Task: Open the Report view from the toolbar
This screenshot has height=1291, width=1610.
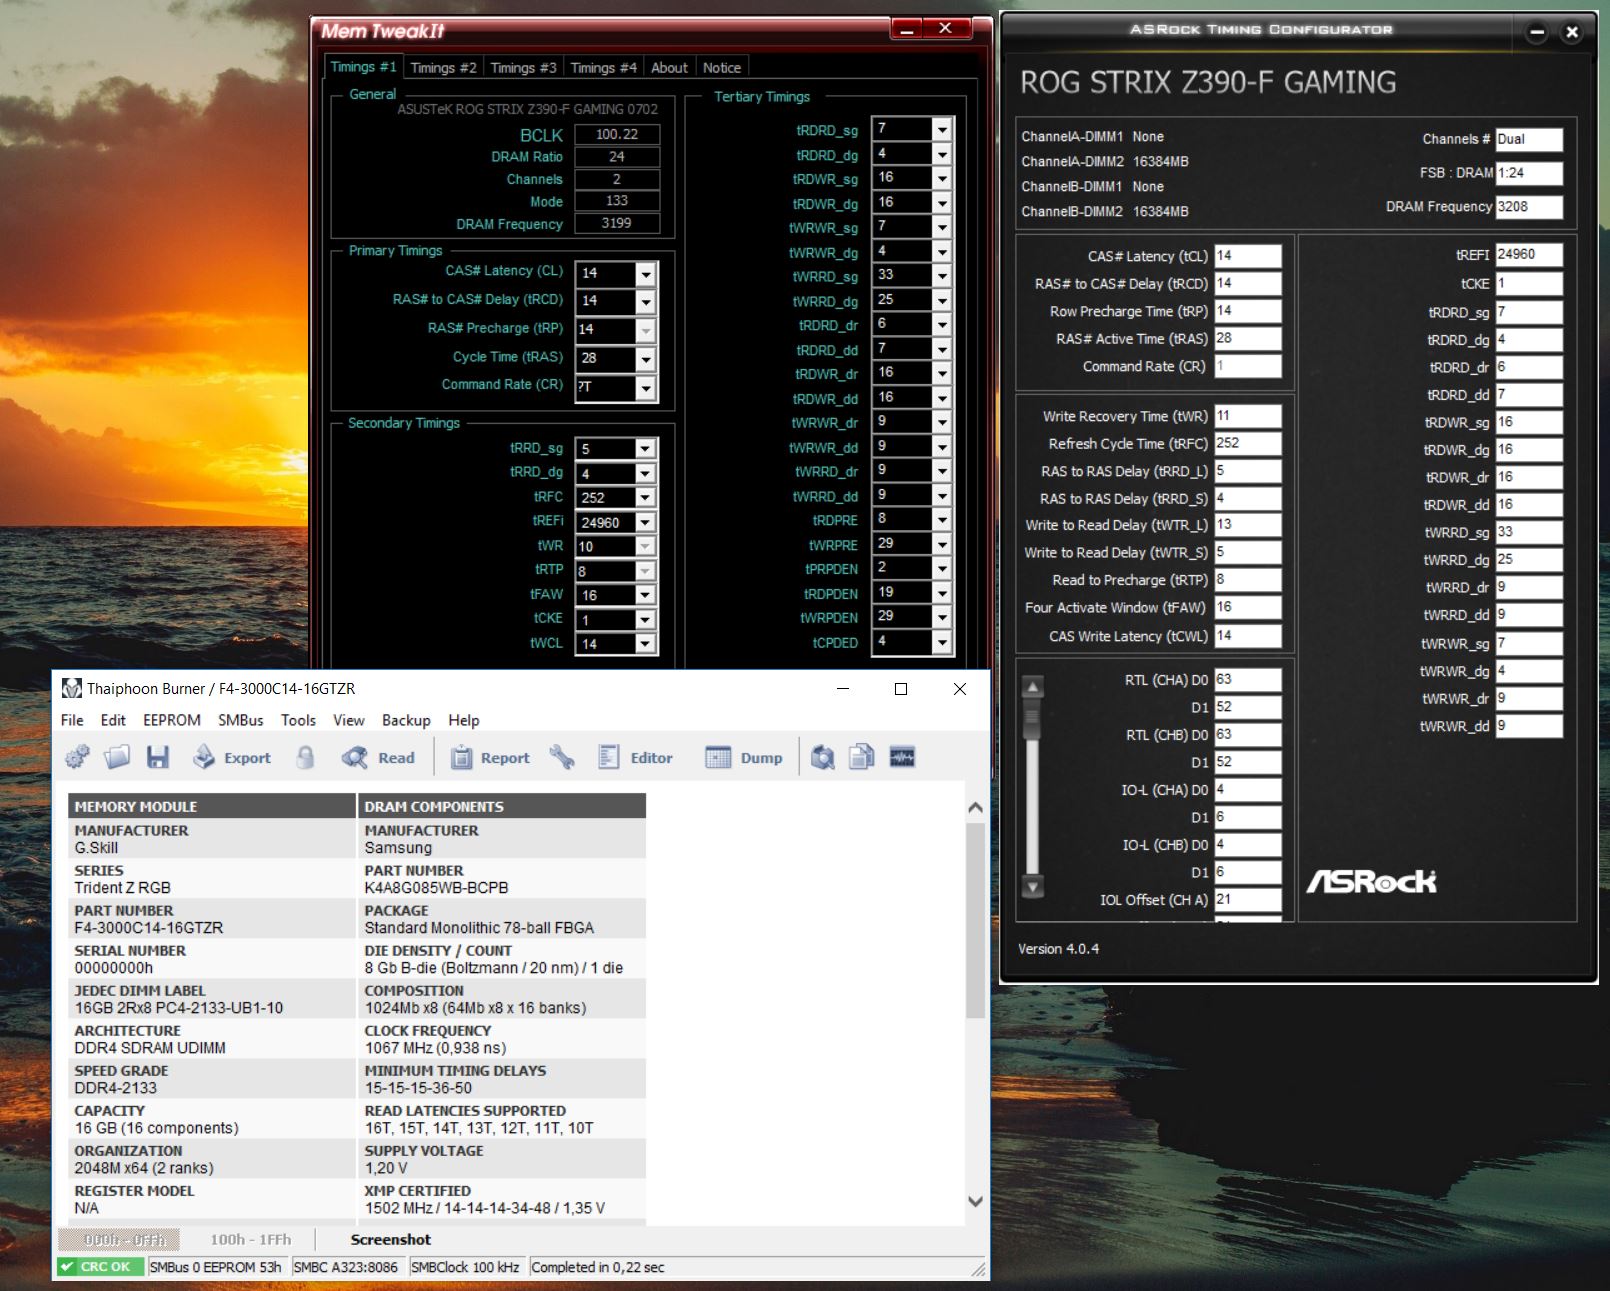Action: click(490, 758)
